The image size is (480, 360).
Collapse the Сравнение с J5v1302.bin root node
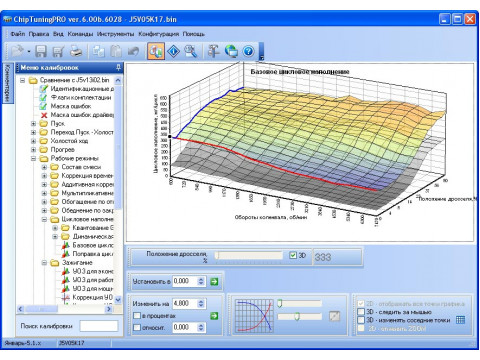(22, 80)
